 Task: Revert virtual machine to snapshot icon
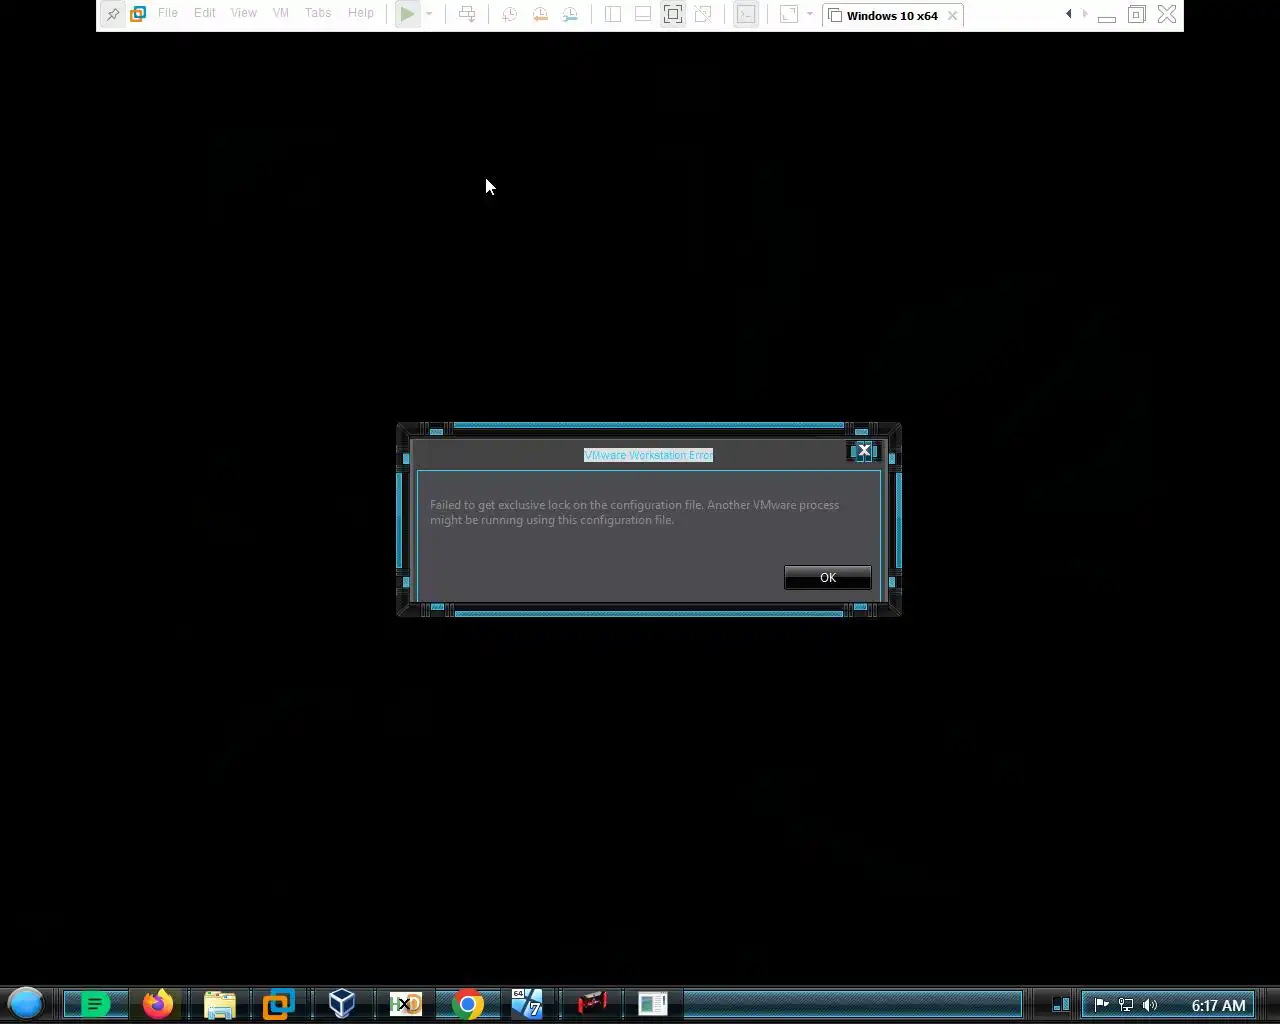coord(540,14)
